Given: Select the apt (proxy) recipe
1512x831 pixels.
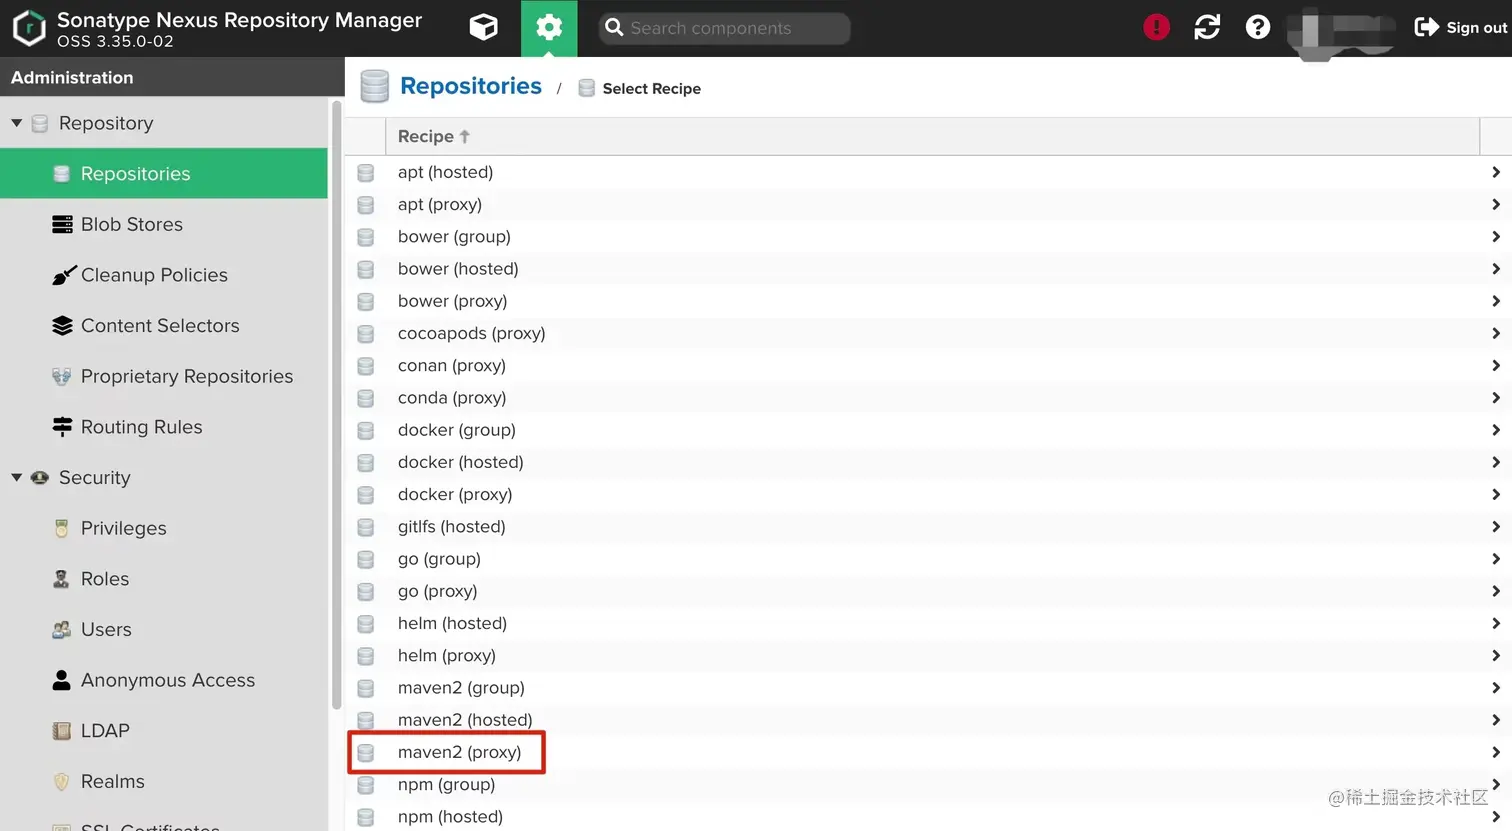Looking at the screenshot, I should pyautogui.click(x=928, y=204).
